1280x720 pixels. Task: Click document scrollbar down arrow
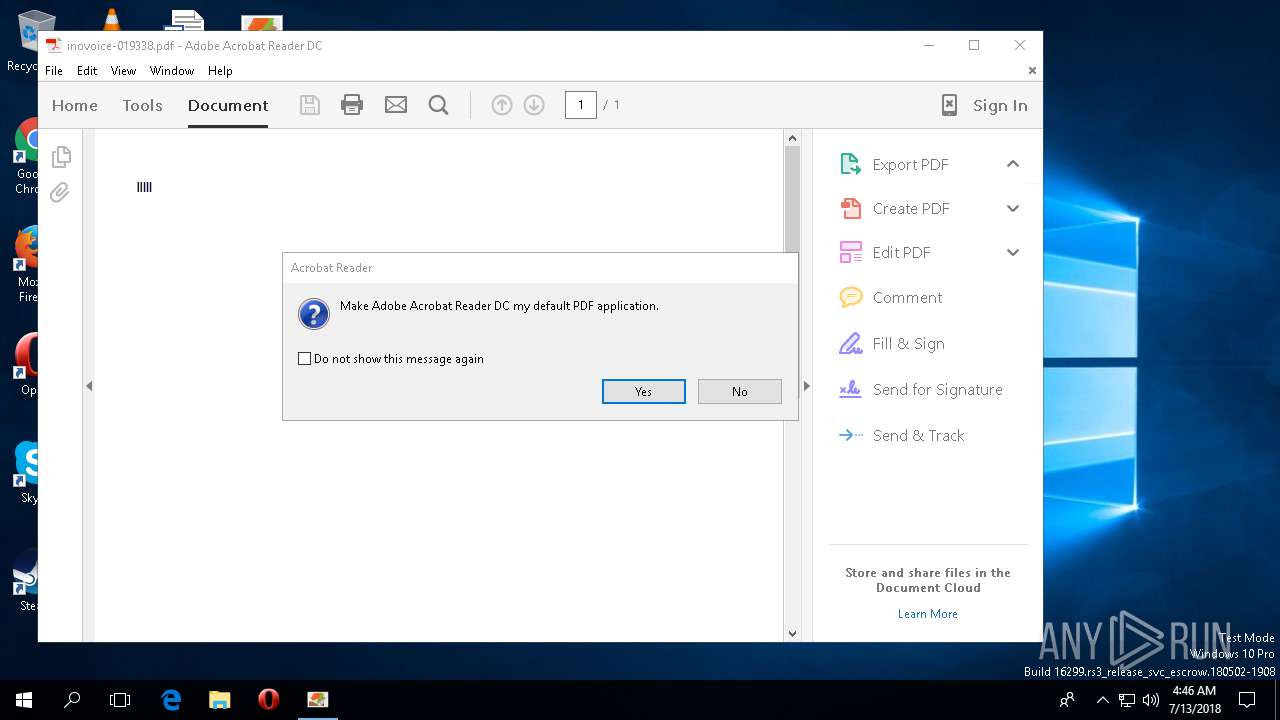pyautogui.click(x=792, y=633)
